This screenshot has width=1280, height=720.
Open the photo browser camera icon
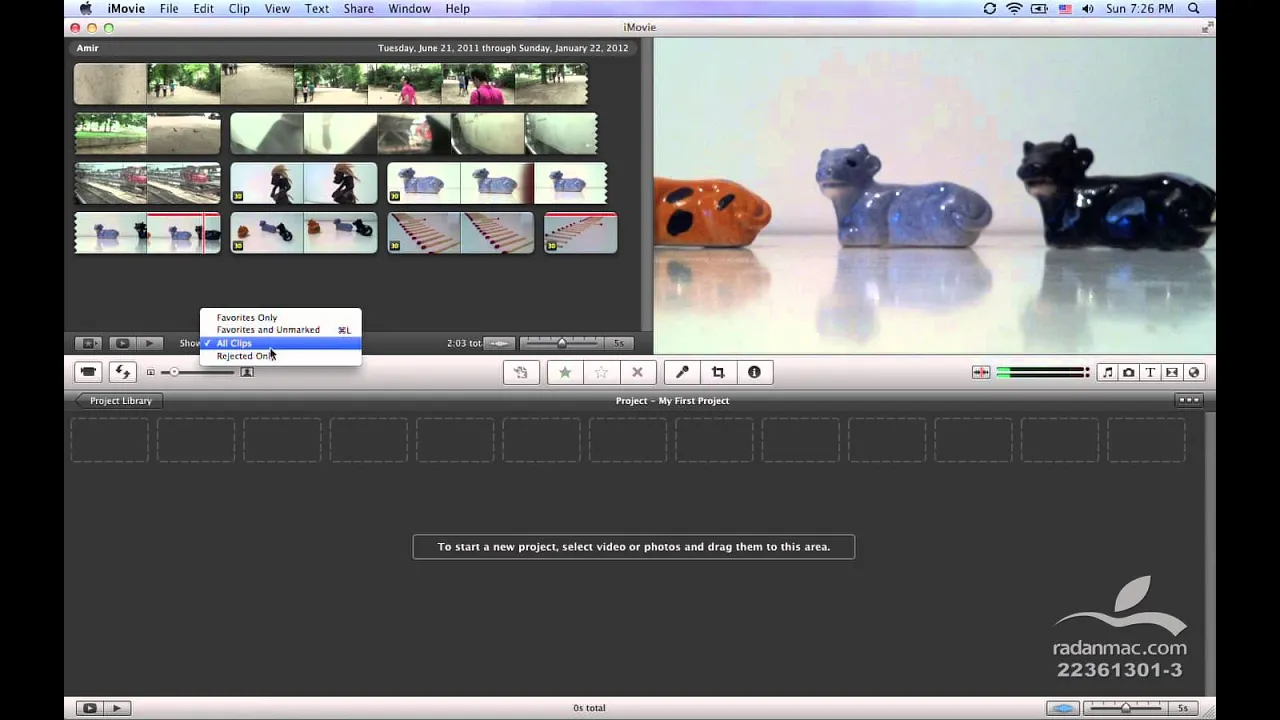tap(1129, 372)
